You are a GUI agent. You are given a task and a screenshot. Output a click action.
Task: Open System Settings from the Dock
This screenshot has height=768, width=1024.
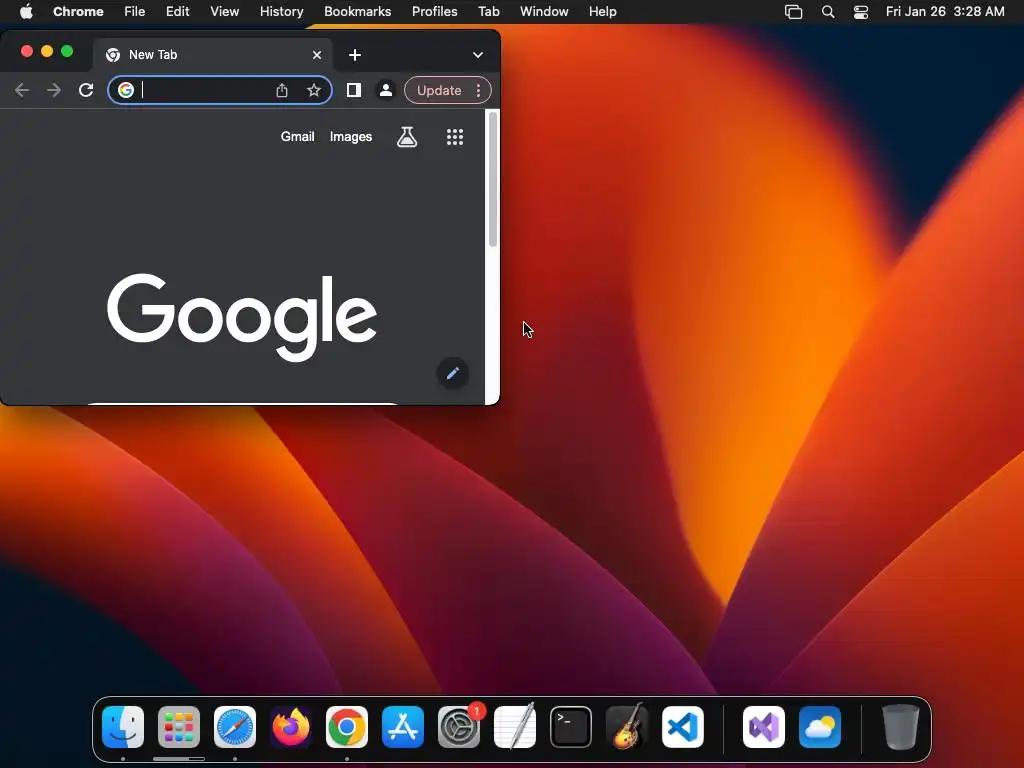pos(459,727)
